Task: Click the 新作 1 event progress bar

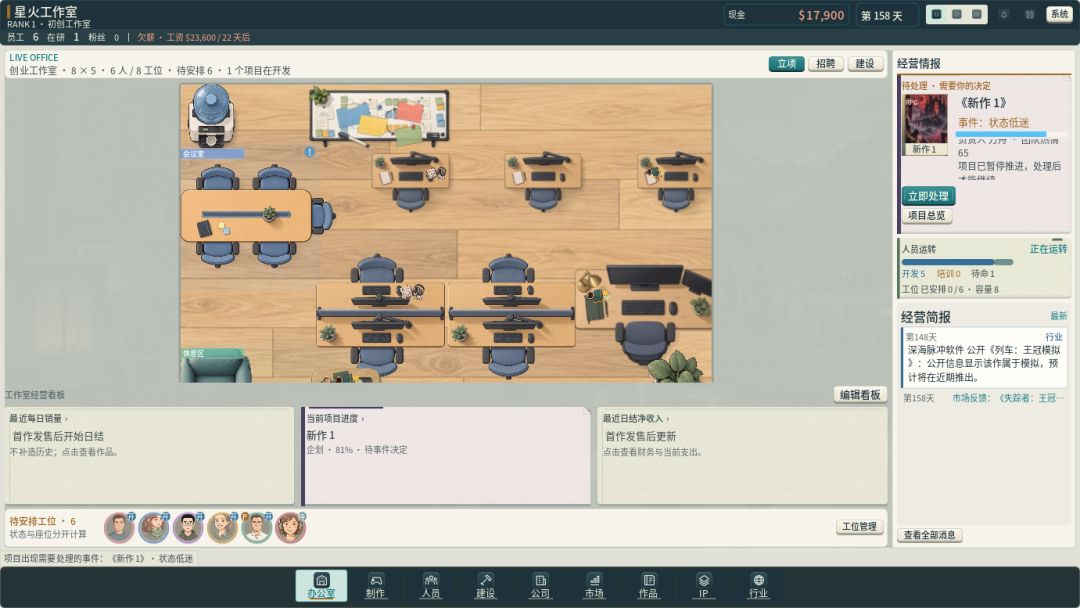Action: click(1010, 134)
